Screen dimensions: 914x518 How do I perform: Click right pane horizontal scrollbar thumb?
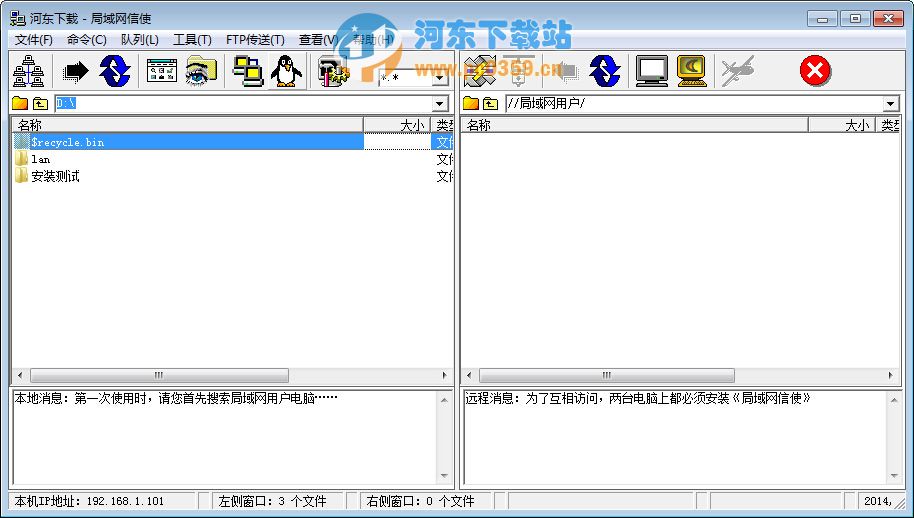click(x=607, y=375)
